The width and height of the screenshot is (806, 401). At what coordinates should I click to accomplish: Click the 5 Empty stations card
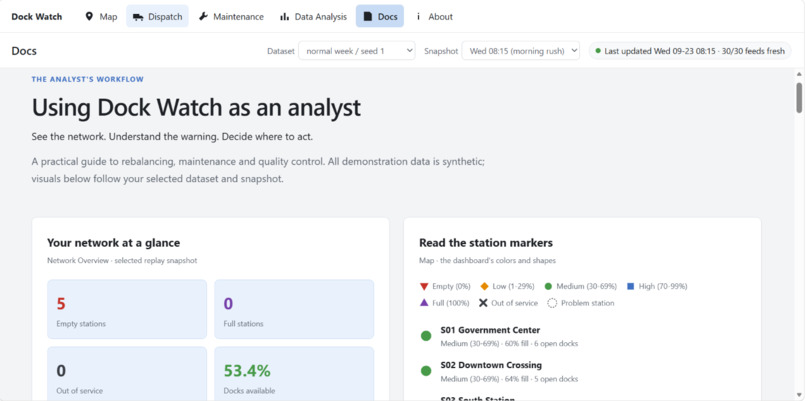(x=127, y=309)
